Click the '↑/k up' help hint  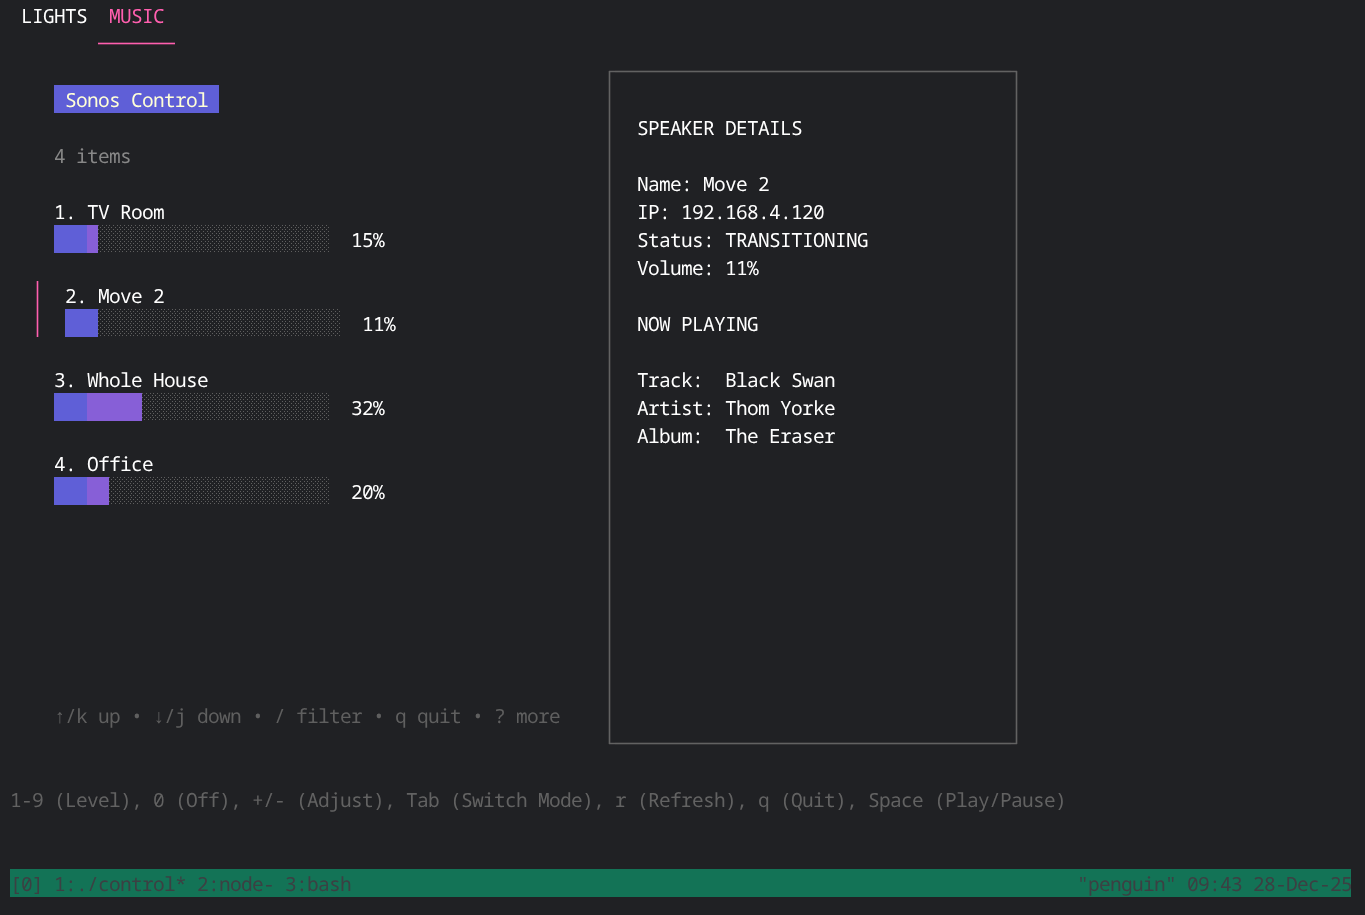pos(87,716)
